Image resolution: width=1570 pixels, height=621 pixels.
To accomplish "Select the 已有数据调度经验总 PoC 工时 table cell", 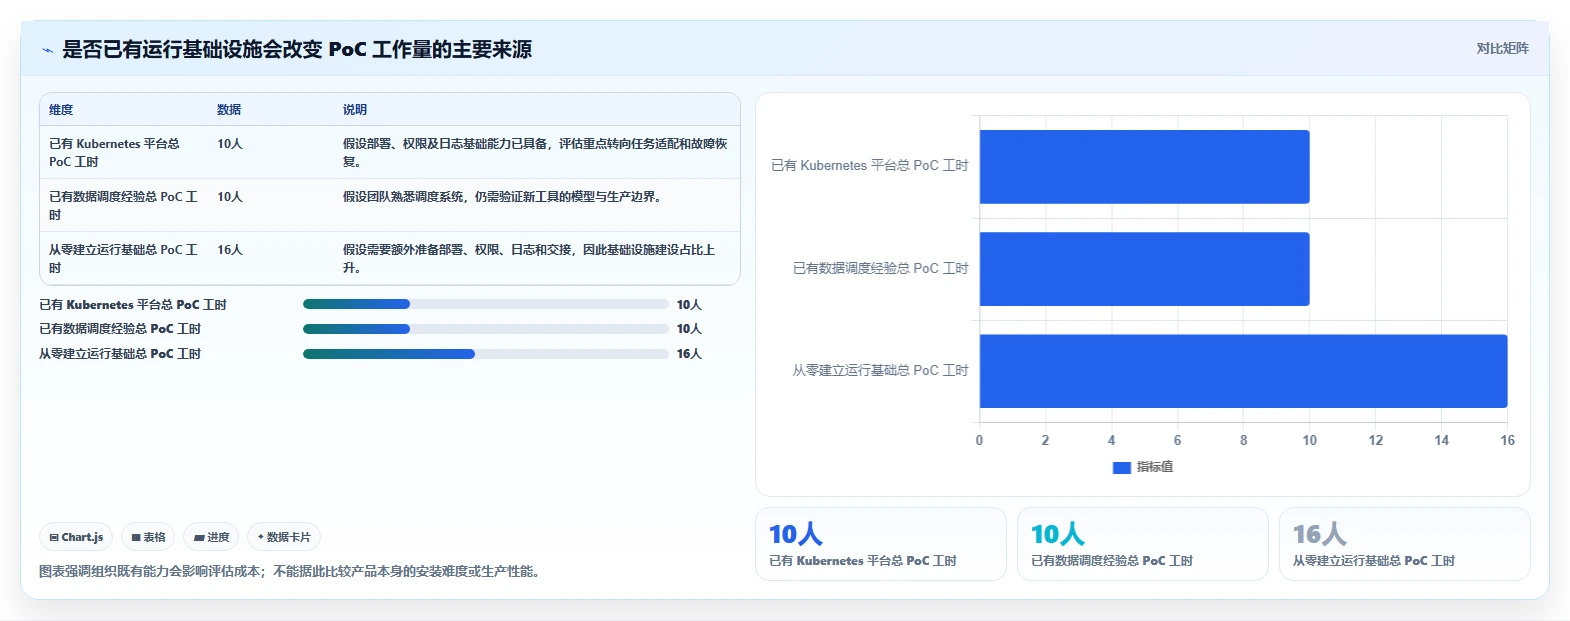I will coord(124,205).
